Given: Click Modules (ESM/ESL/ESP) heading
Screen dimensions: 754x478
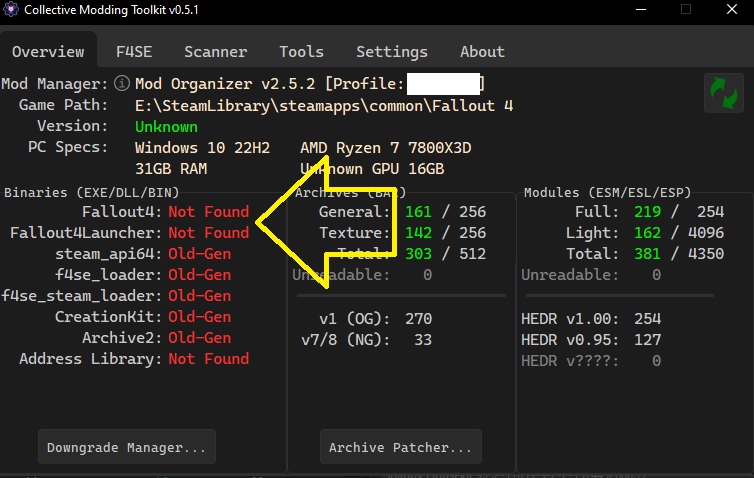Looking at the screenshot, I should (607, 192).
